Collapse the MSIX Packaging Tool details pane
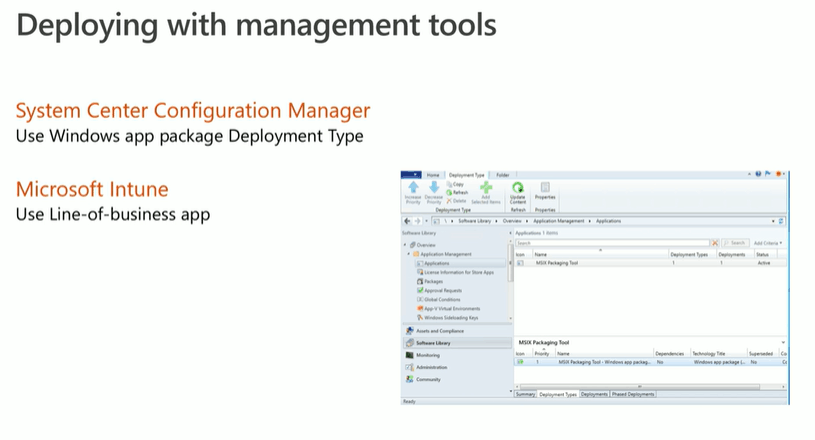815x440 pixels. [783, 342]
